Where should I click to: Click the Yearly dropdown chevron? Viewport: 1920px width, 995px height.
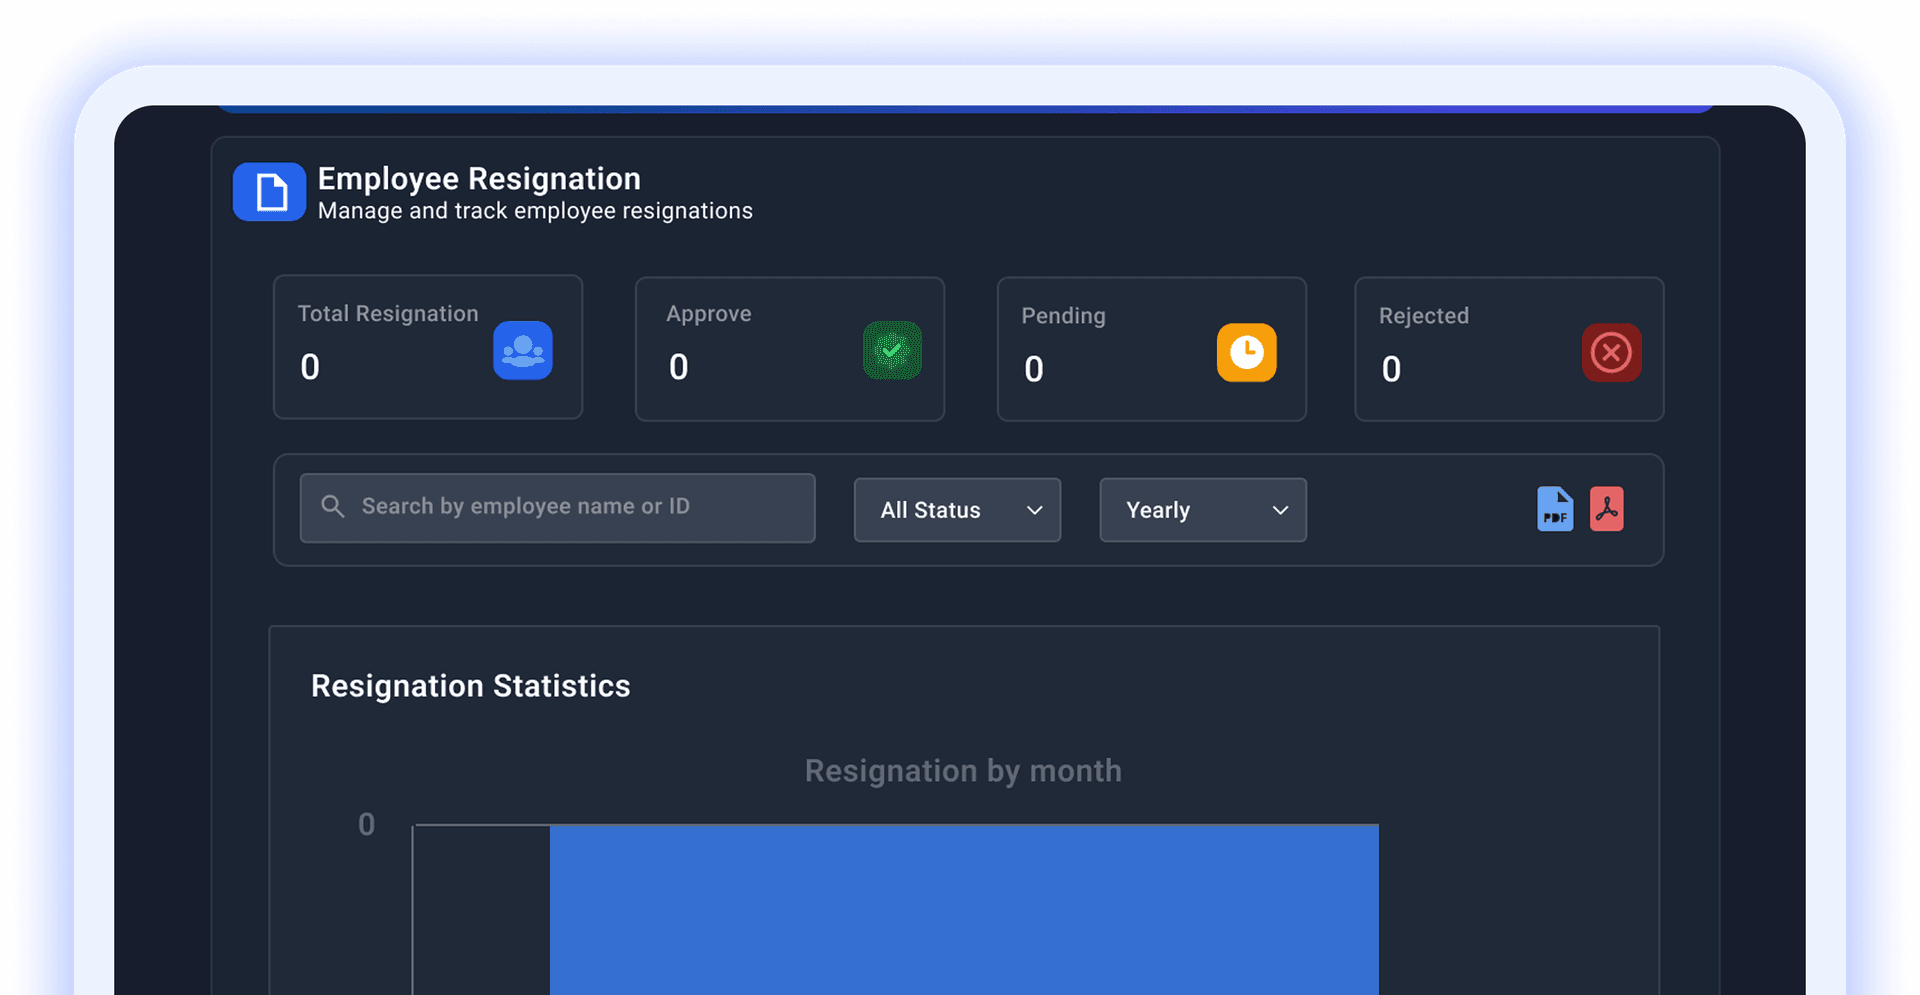click(x=1280, y=510)
